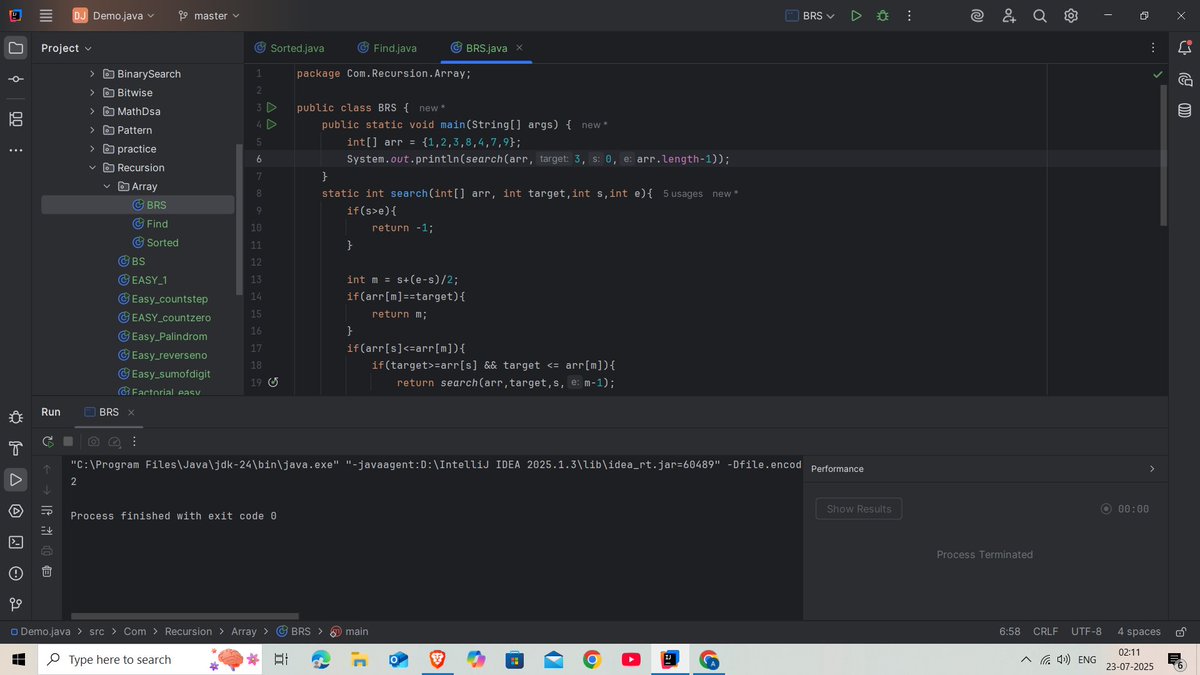Collapse the Array folder

pyautogui.click(x=108, y=186)
